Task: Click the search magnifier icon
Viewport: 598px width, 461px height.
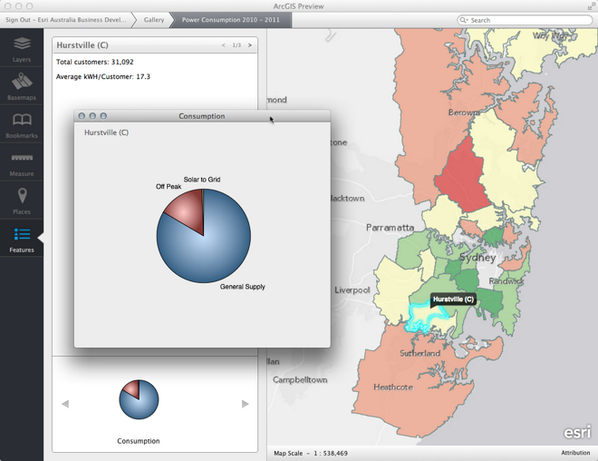Action: pyautogui.click(x=463, y=20)
